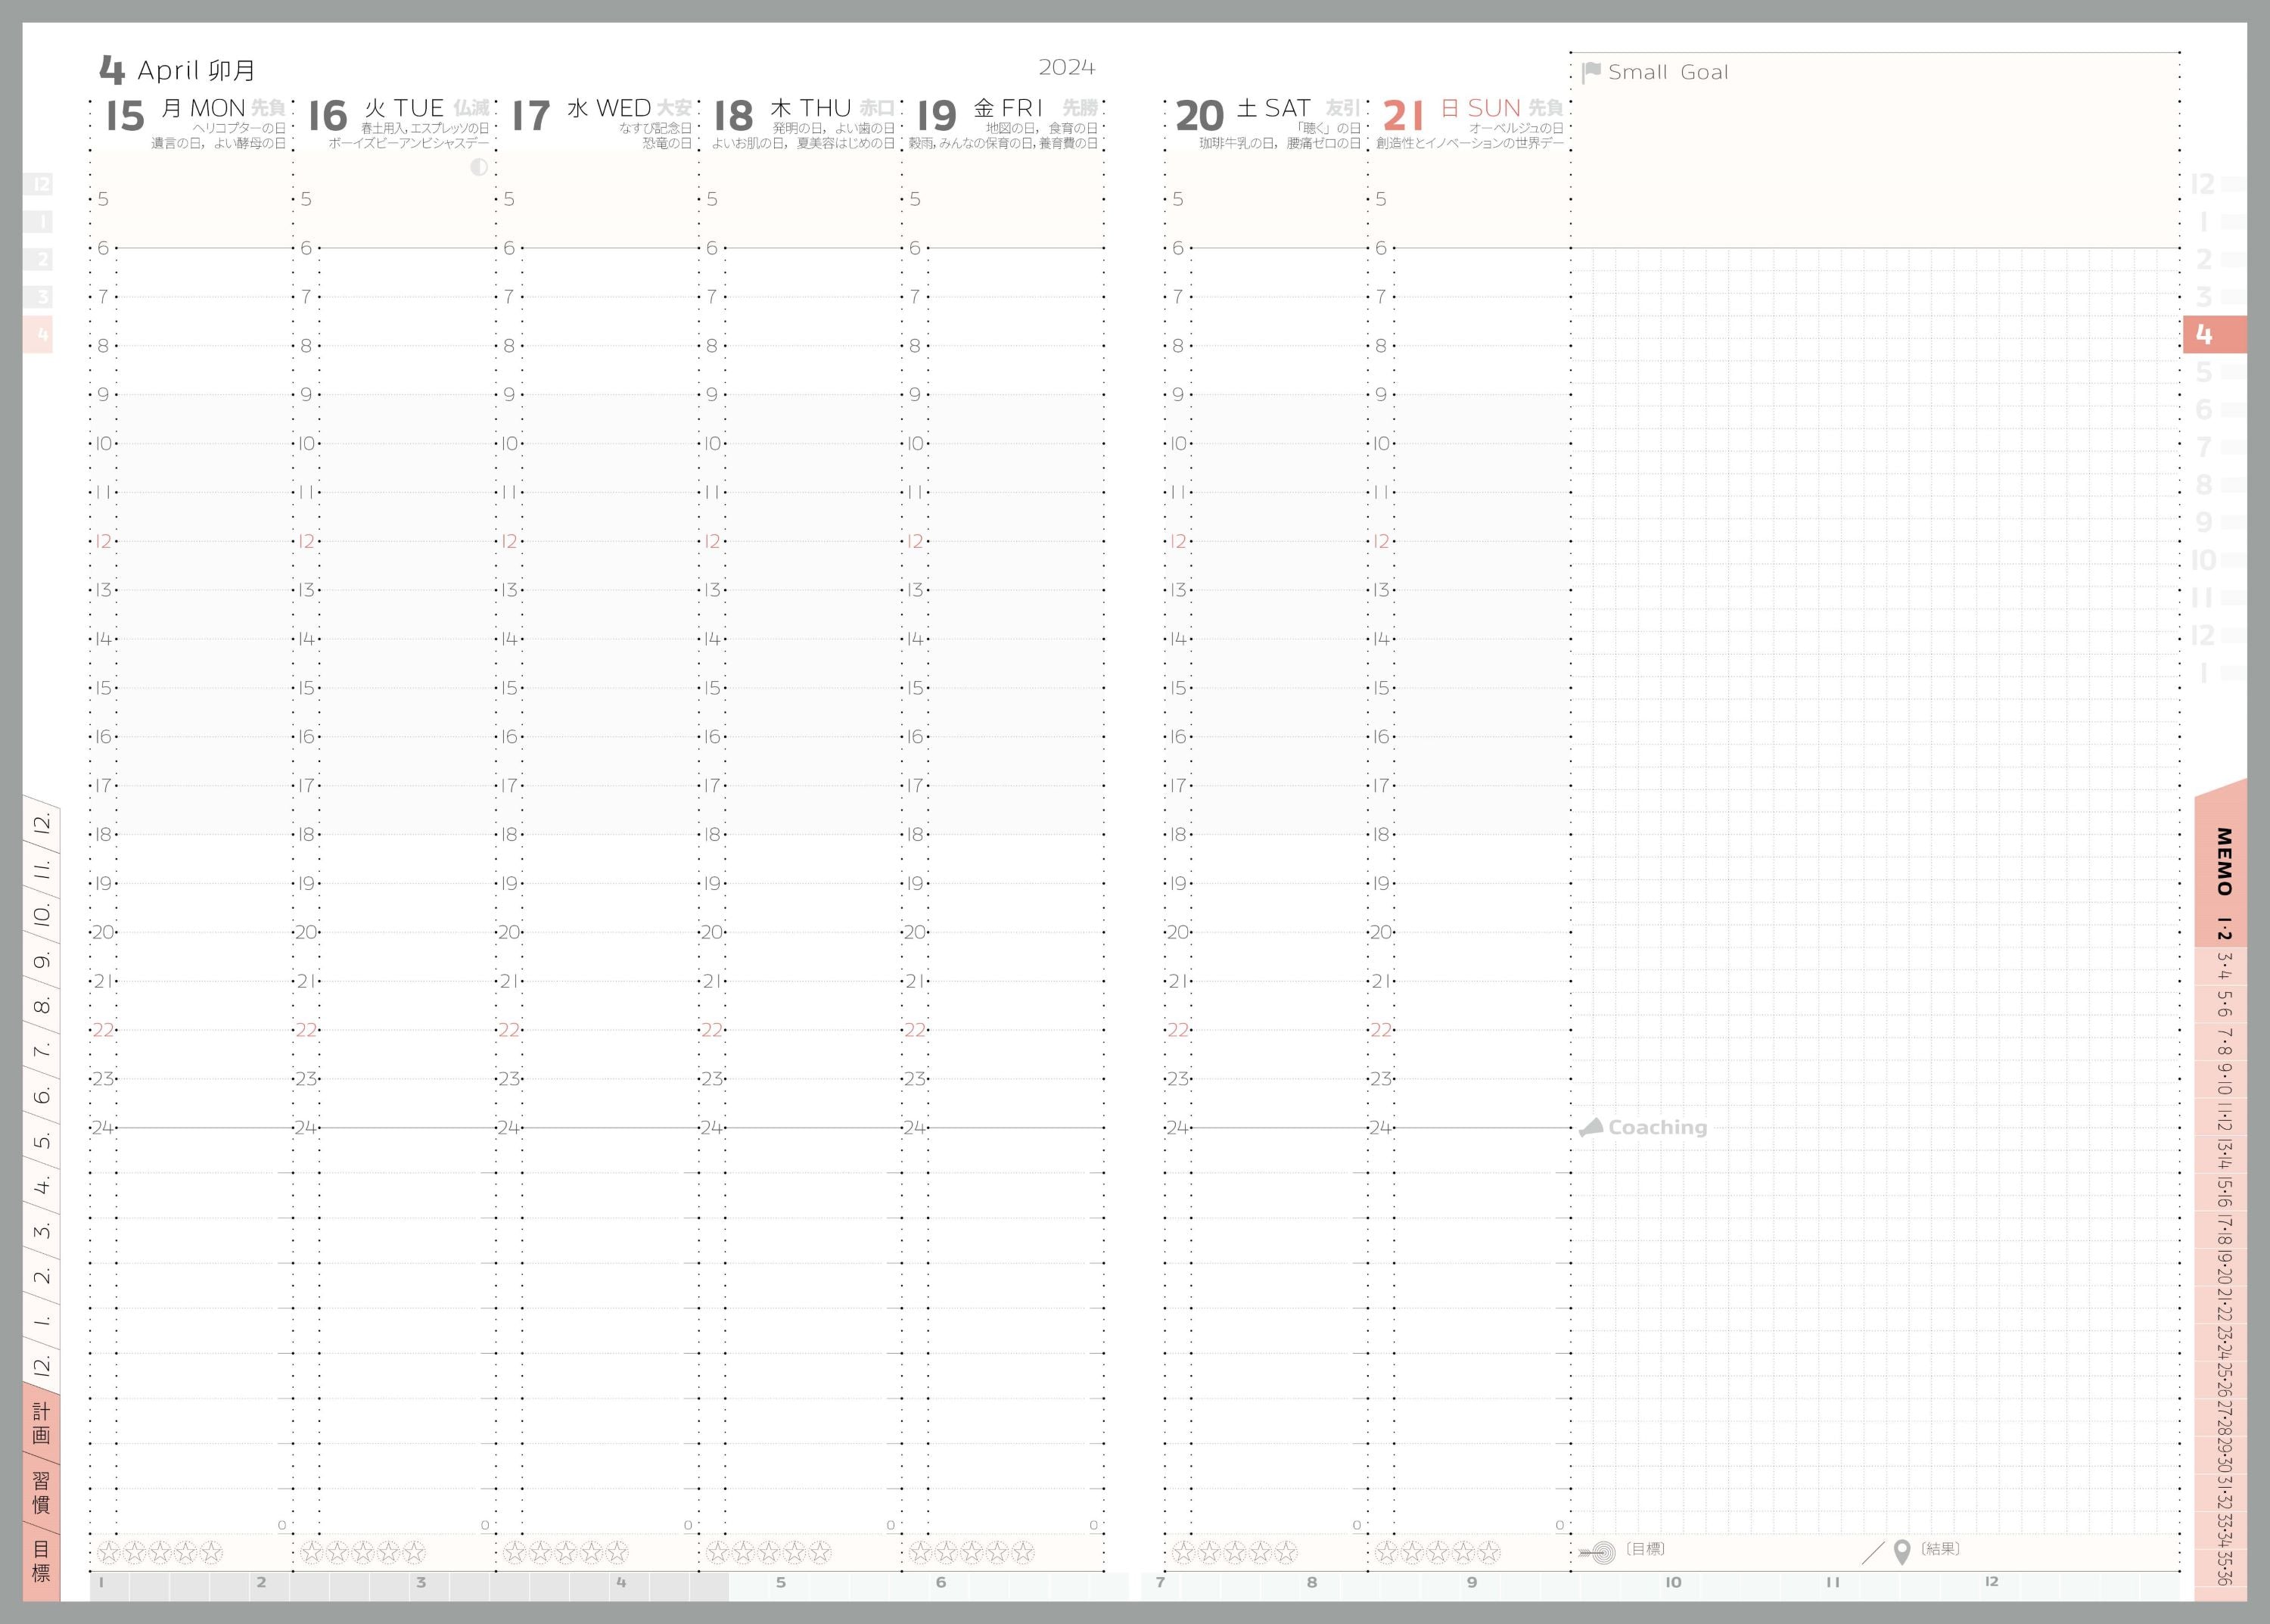Click the red 12 hour label on Monday
The image size is (2270, 1624).
[x=104, y=541]
